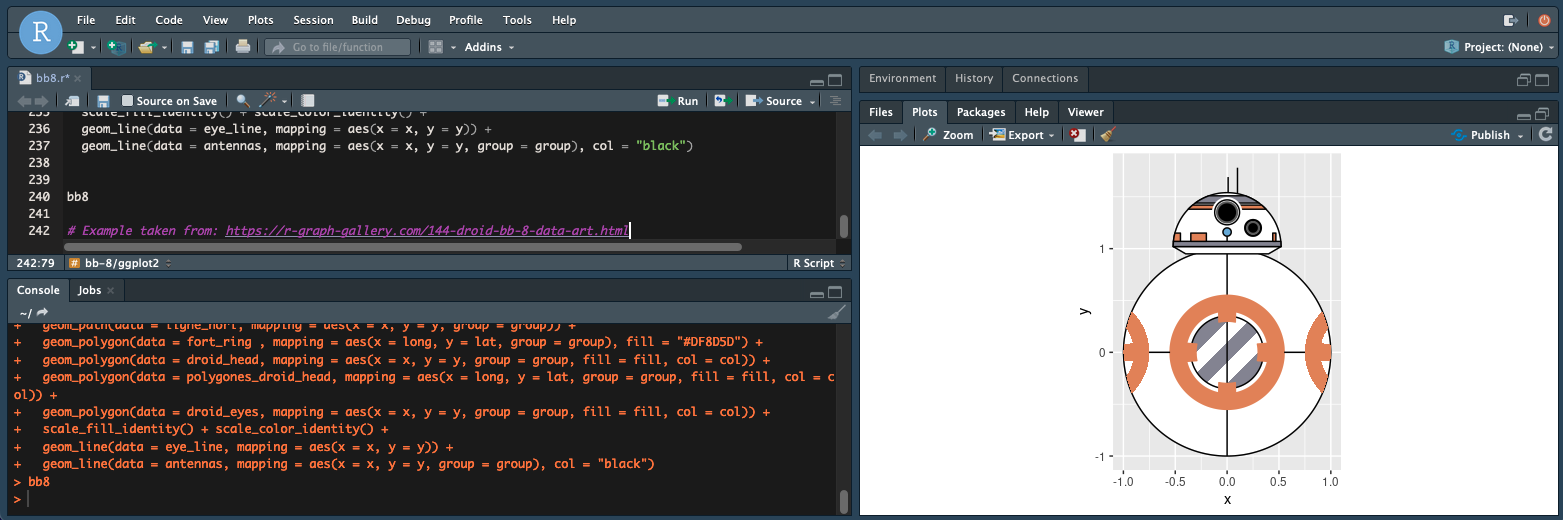
Task: Open Find/Replace with the magnifier icon
Action: (242, 101)
